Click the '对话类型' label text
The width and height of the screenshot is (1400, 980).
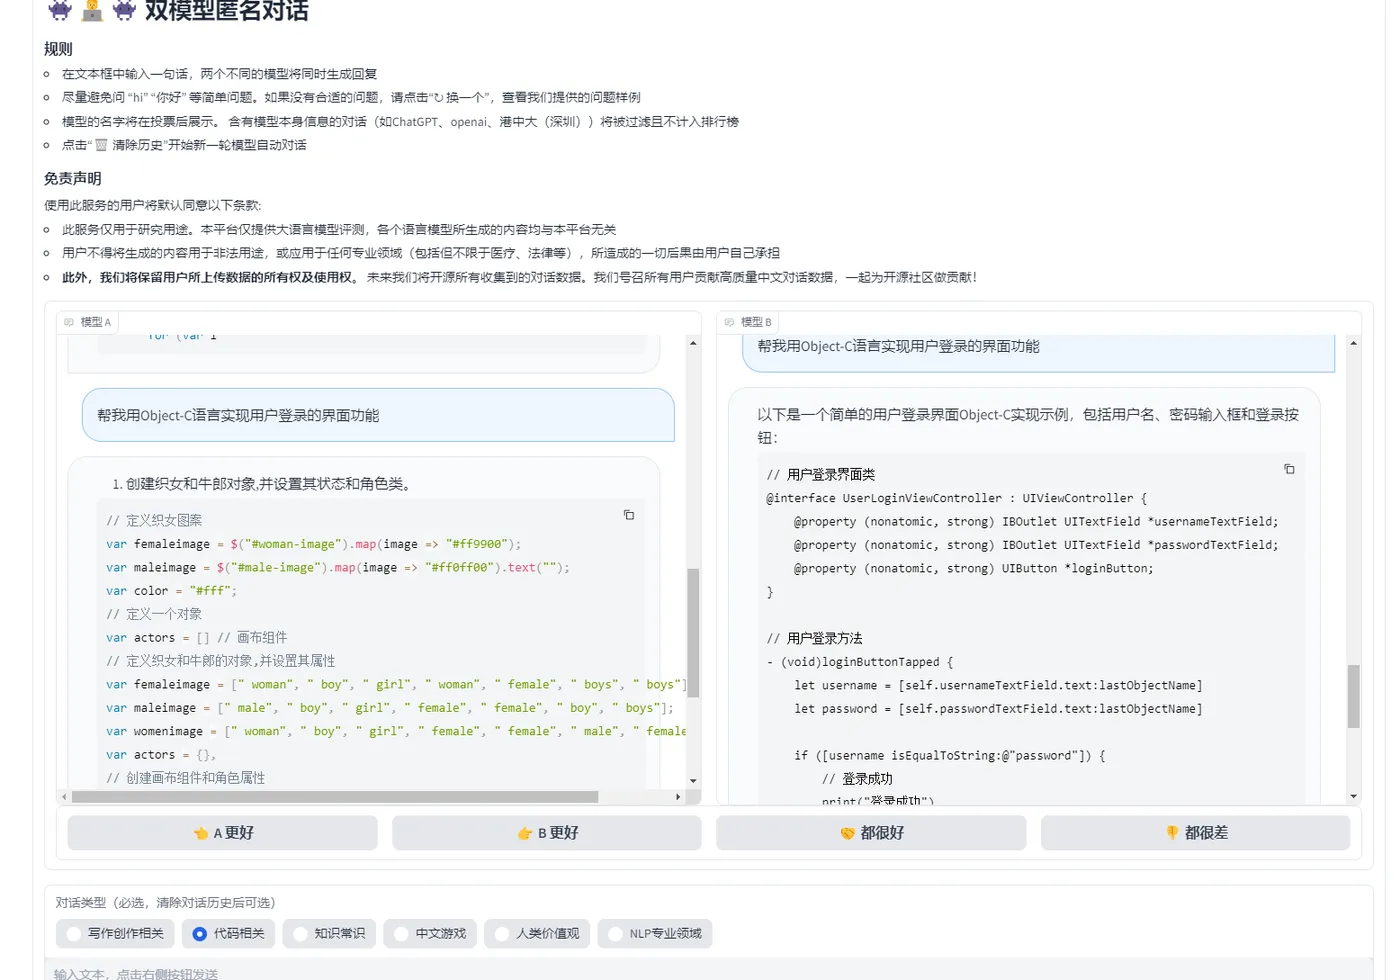80,903
